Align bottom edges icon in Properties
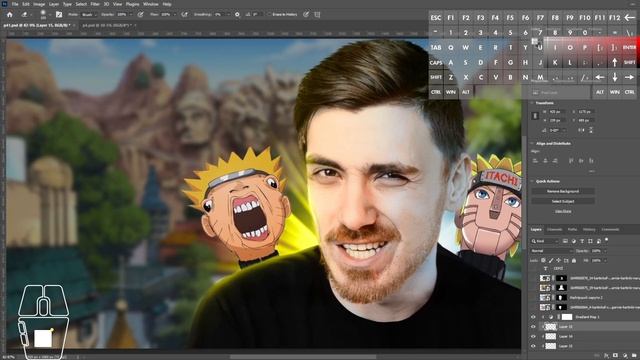 tap(591, 161)
